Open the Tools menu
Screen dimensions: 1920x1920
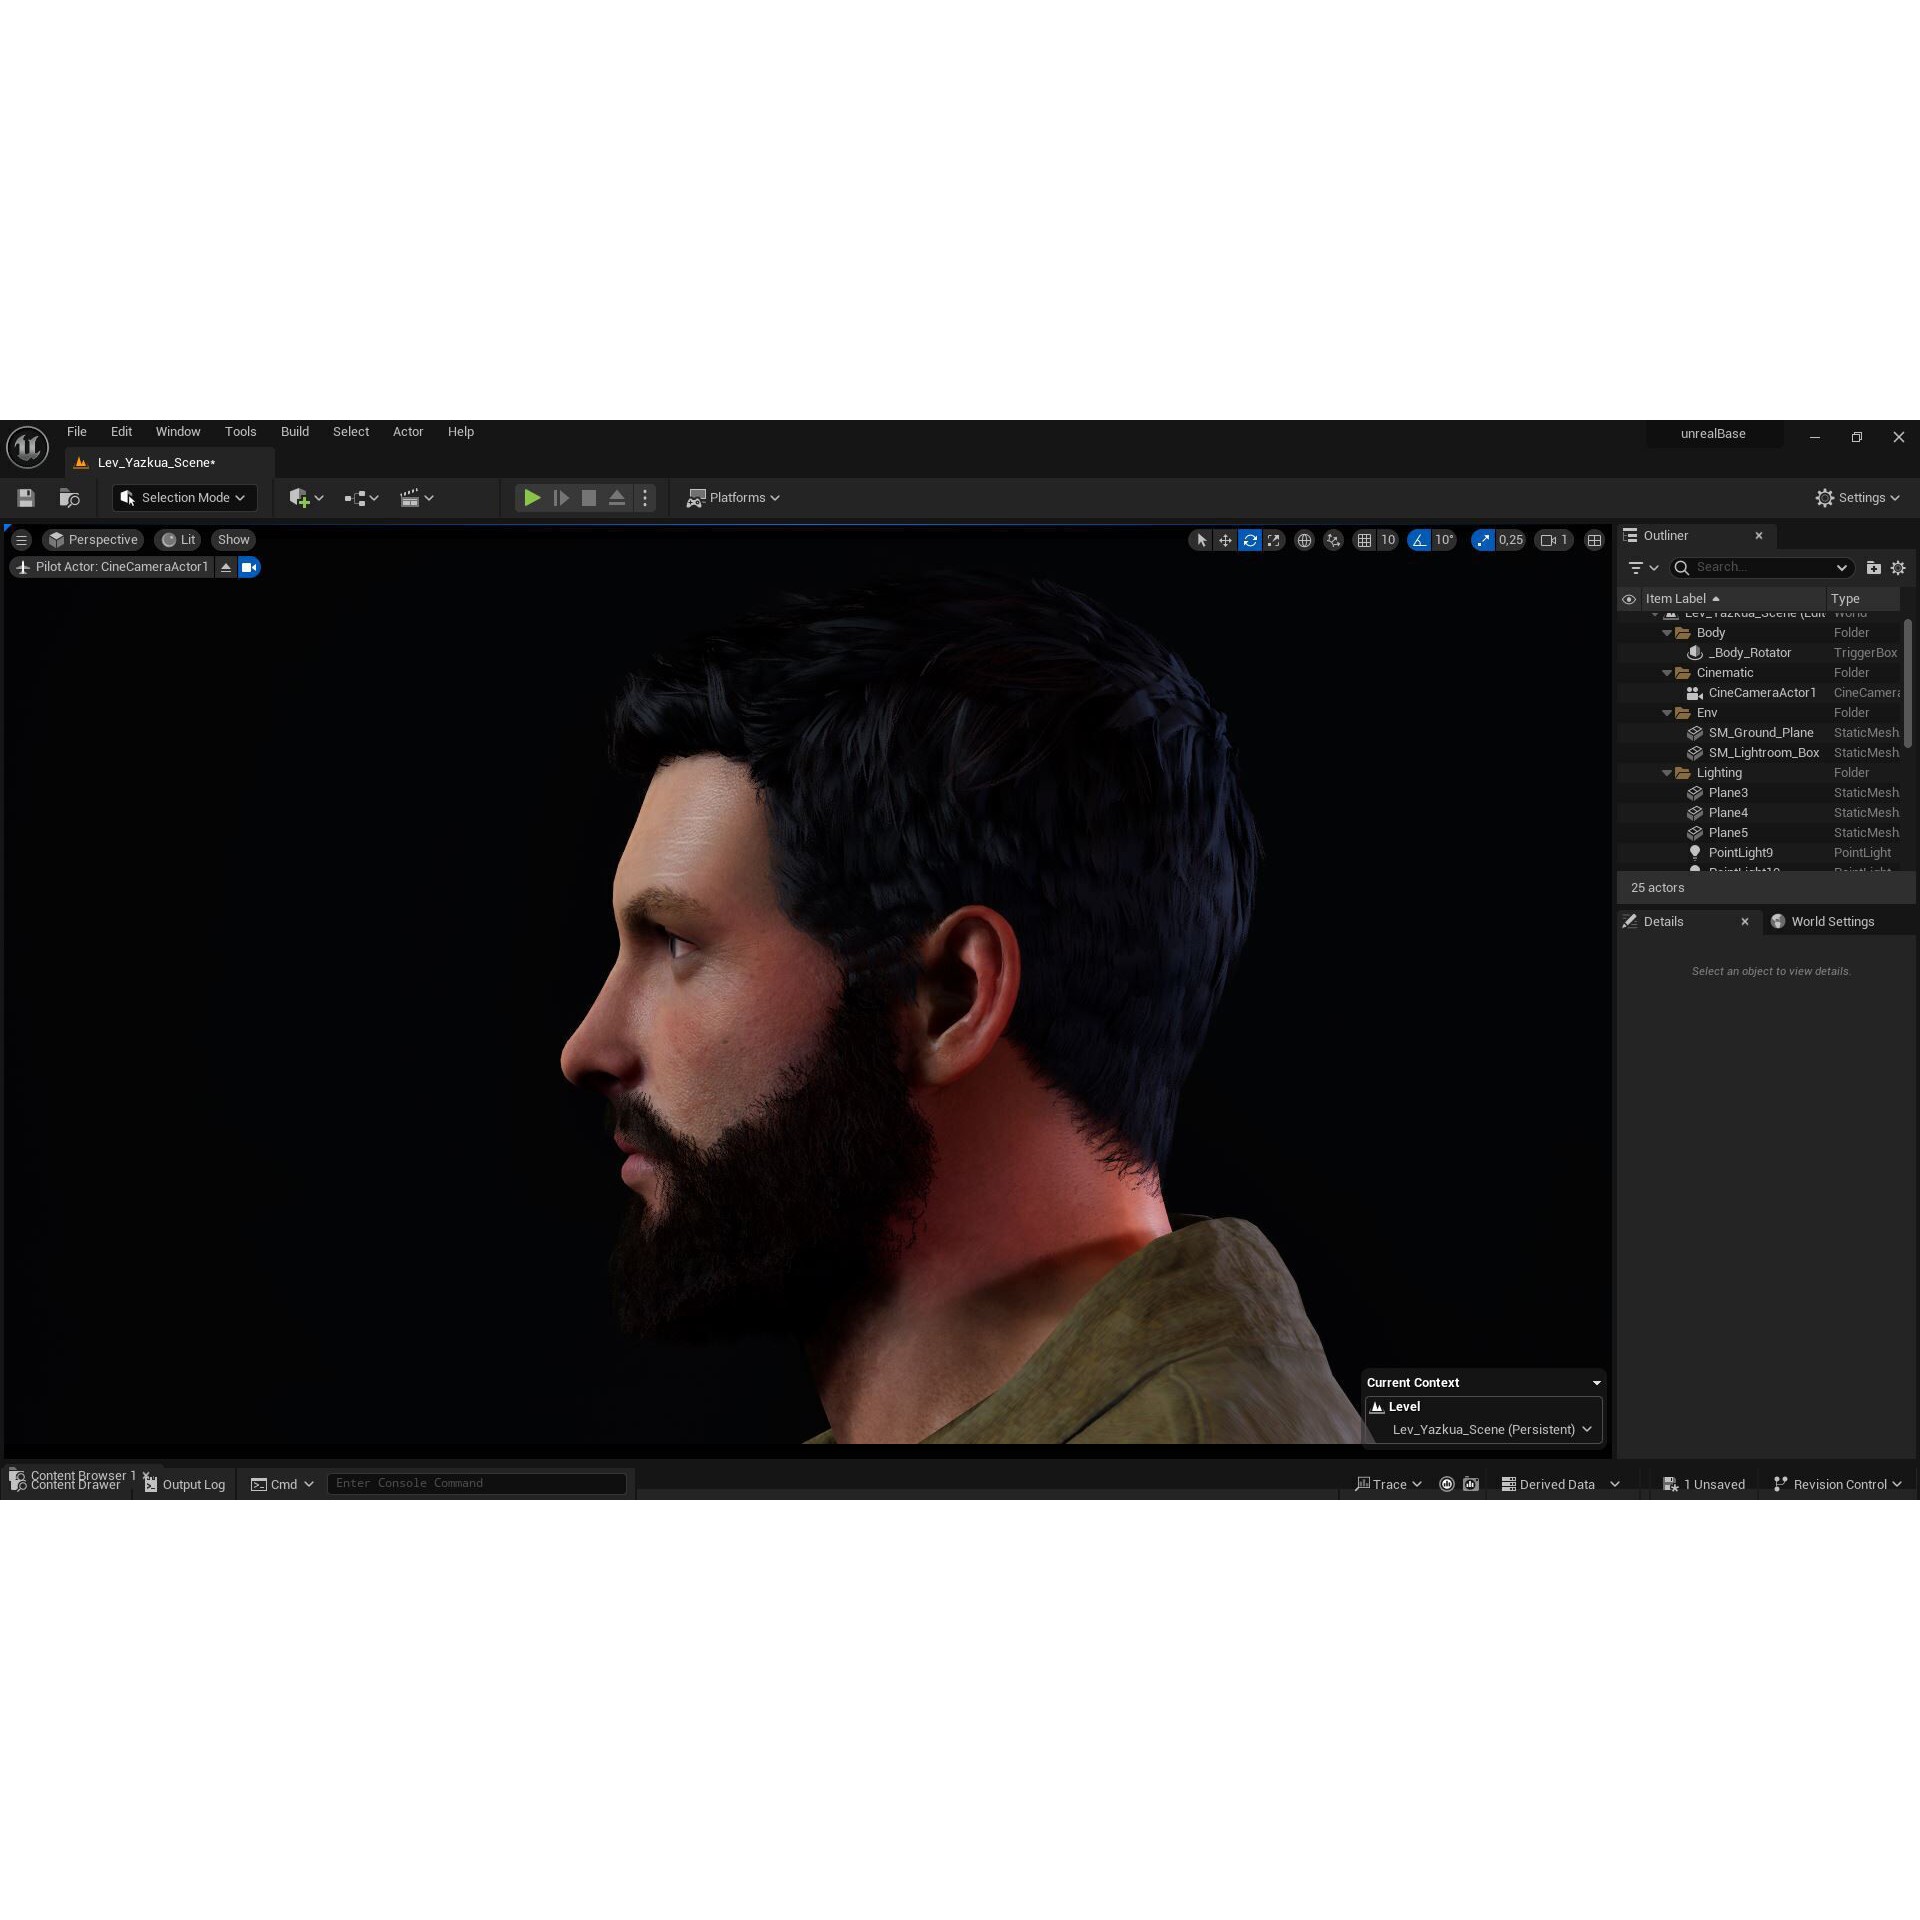(240, 432)
